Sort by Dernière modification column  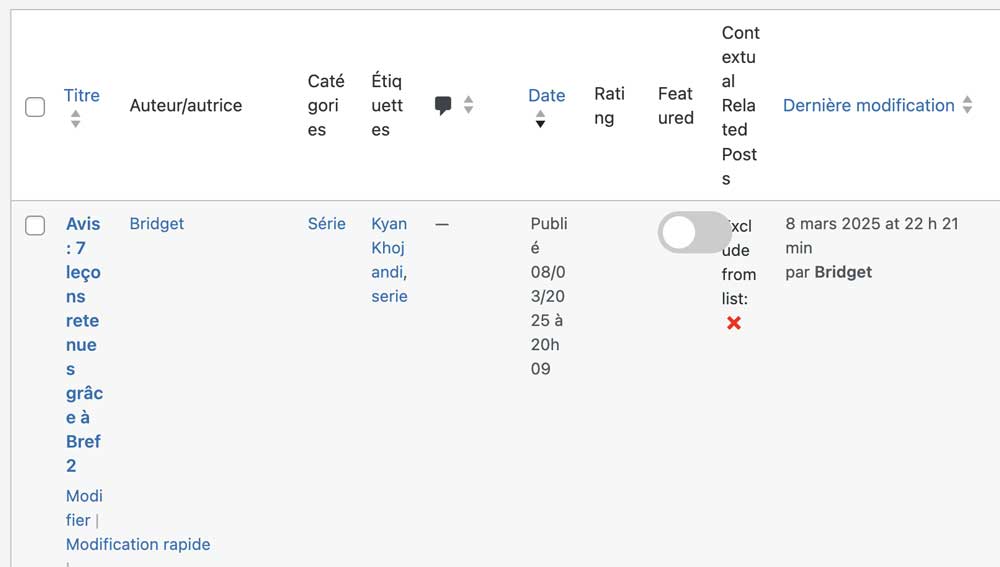coord(869,105)
